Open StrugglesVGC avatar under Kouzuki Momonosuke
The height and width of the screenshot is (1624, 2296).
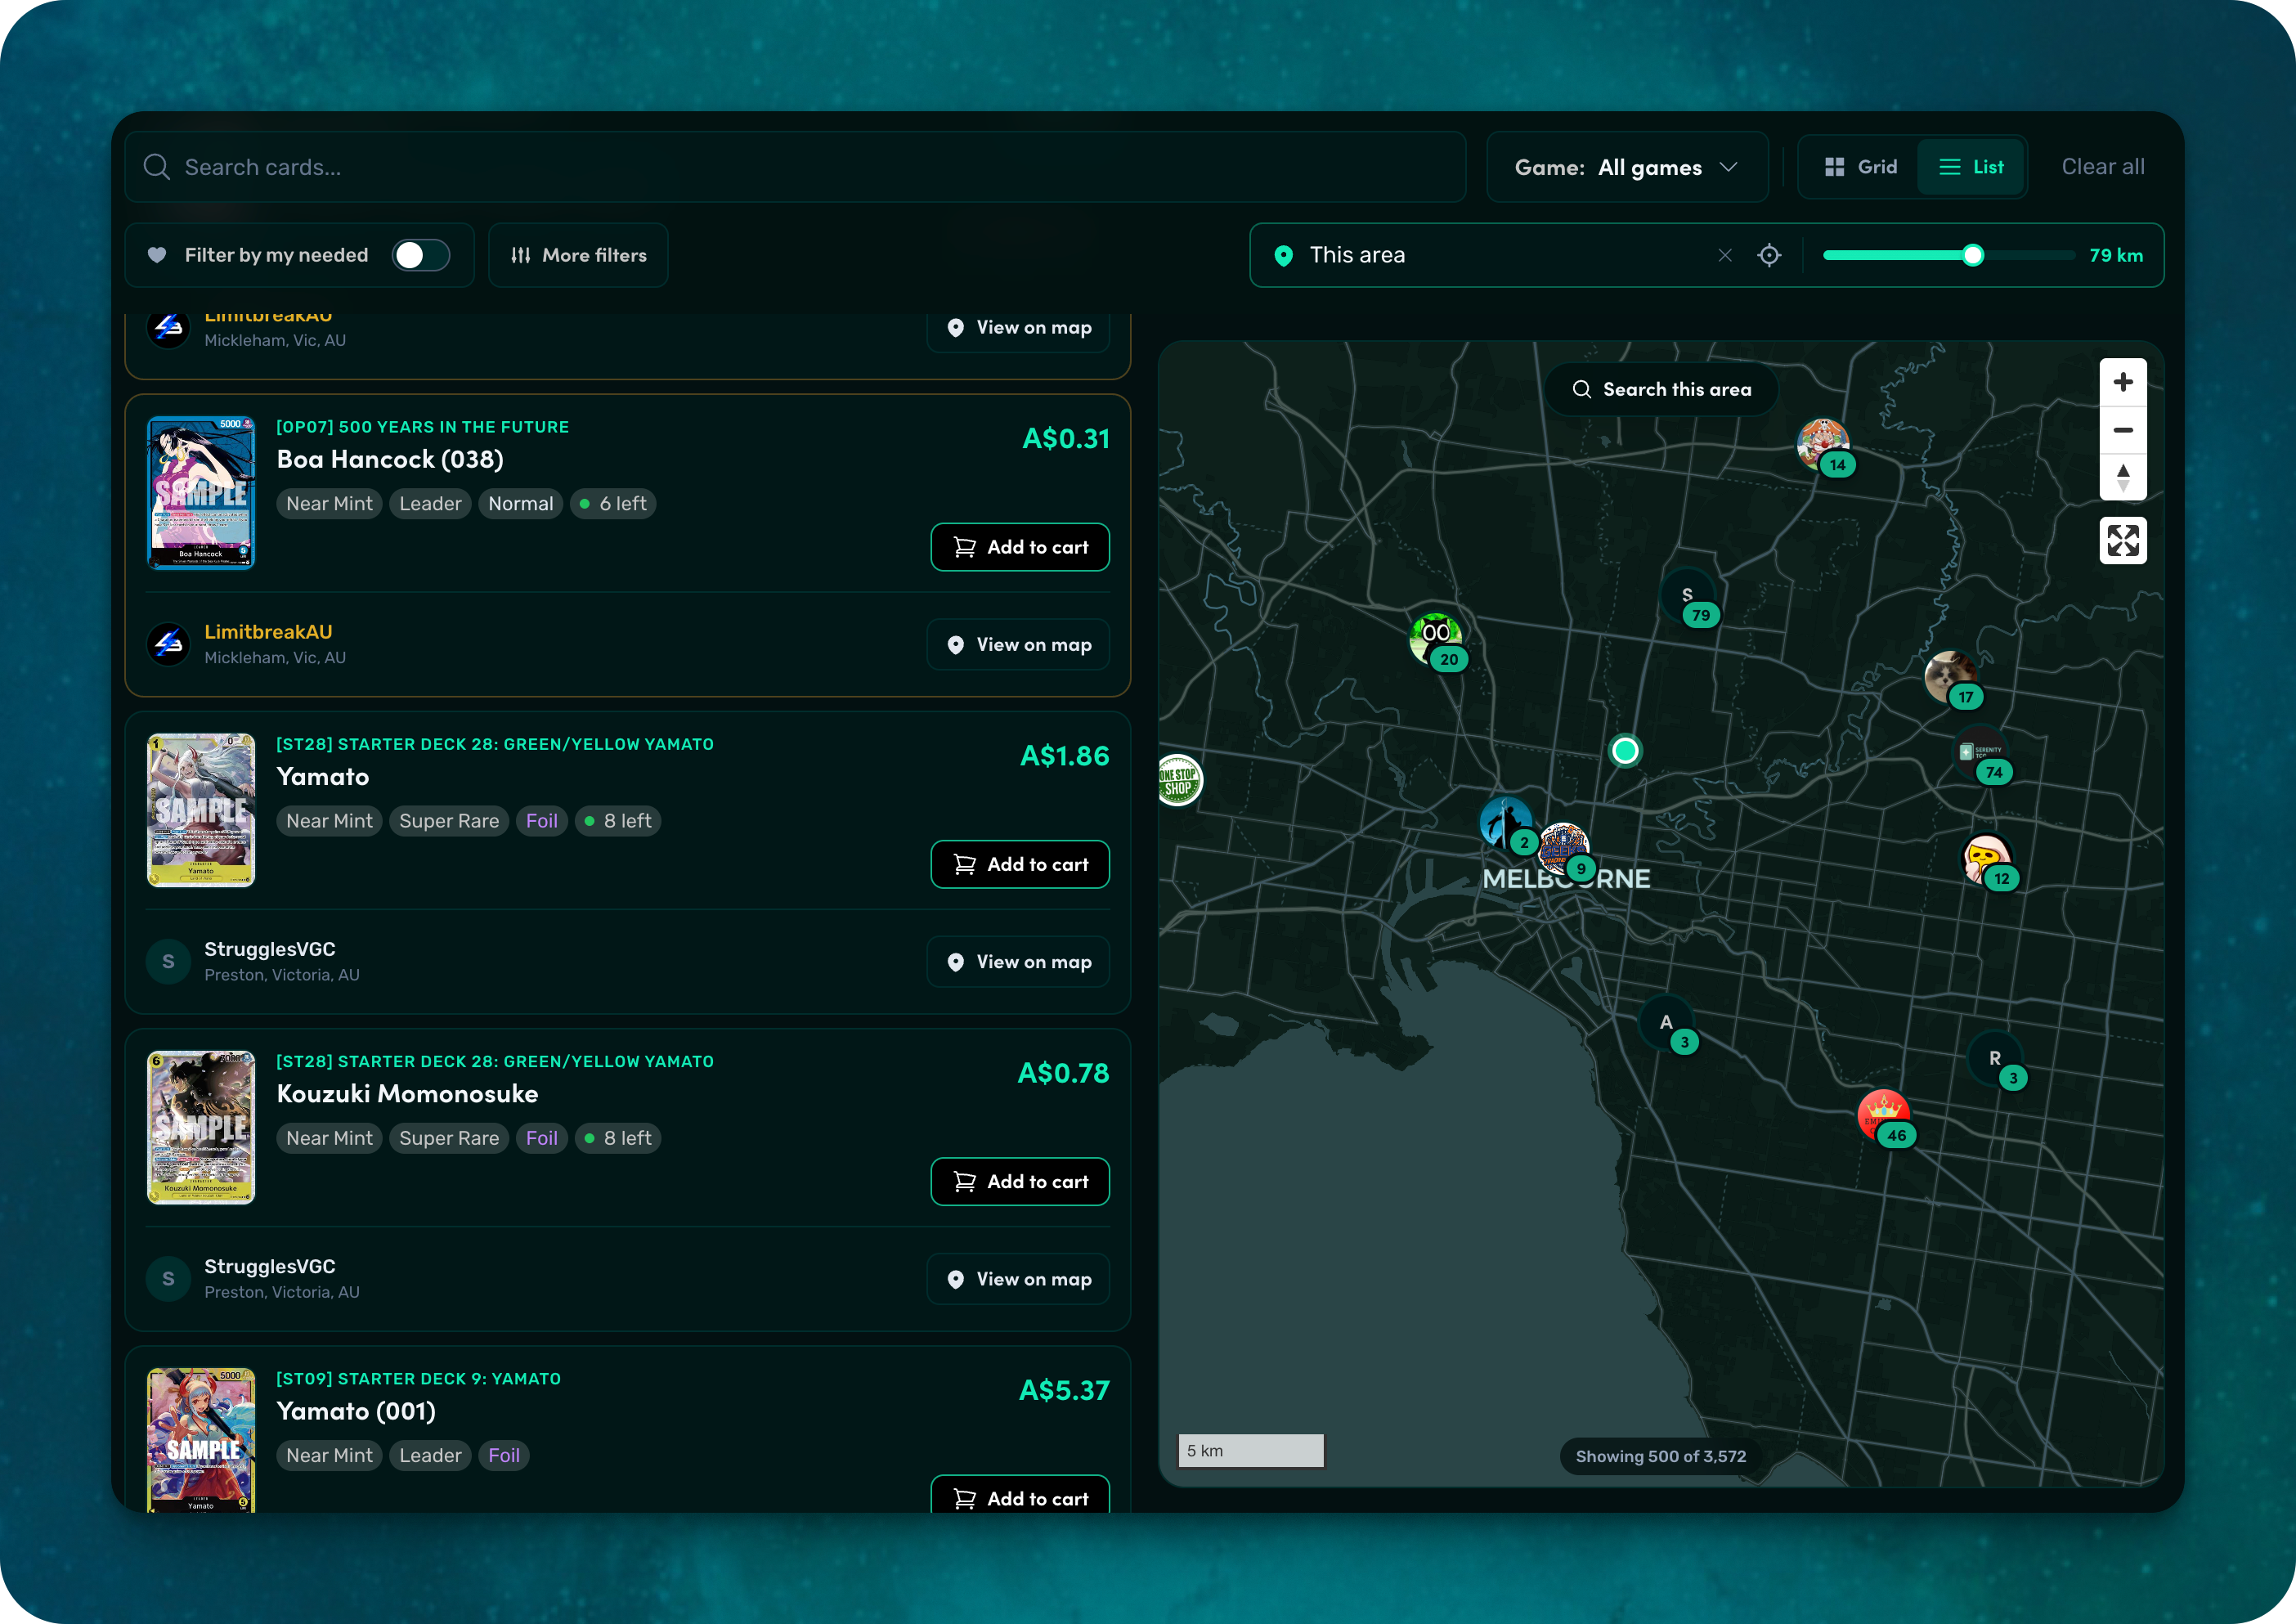[168, 1278]
